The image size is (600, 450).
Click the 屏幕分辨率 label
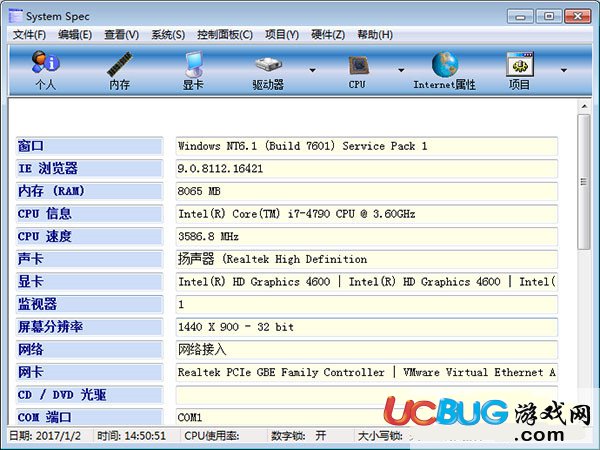90,327
